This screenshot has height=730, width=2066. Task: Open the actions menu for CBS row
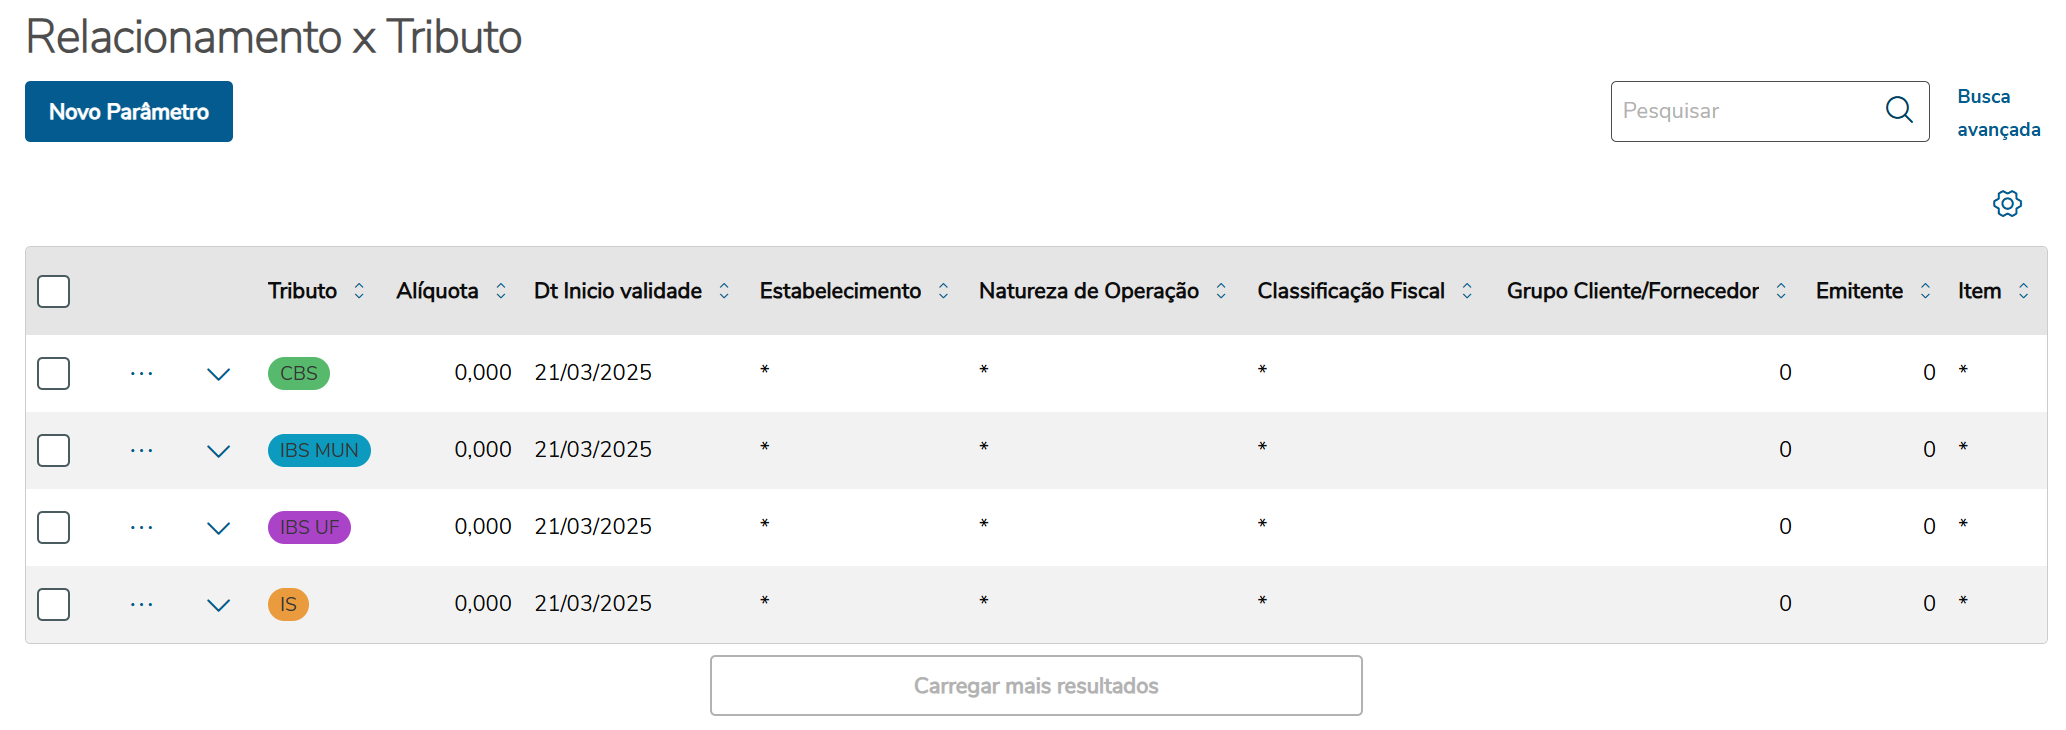[x=142, y=374]
